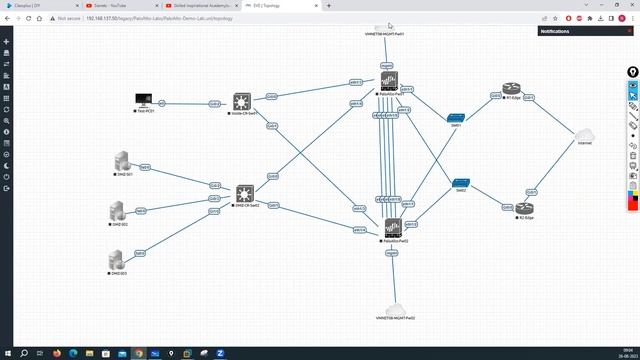The image size is (640, 360).
Task: Open the Pictures icon in sidebar
Action: [6, 87]
